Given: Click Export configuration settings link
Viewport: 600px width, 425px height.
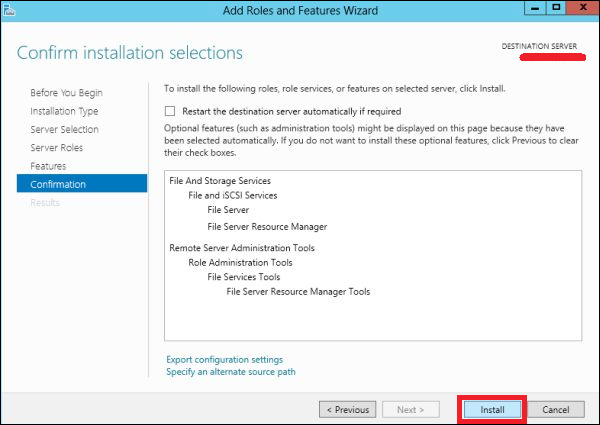Looking at the screenshot, I should pyautogui.click(x=224, y=360).
